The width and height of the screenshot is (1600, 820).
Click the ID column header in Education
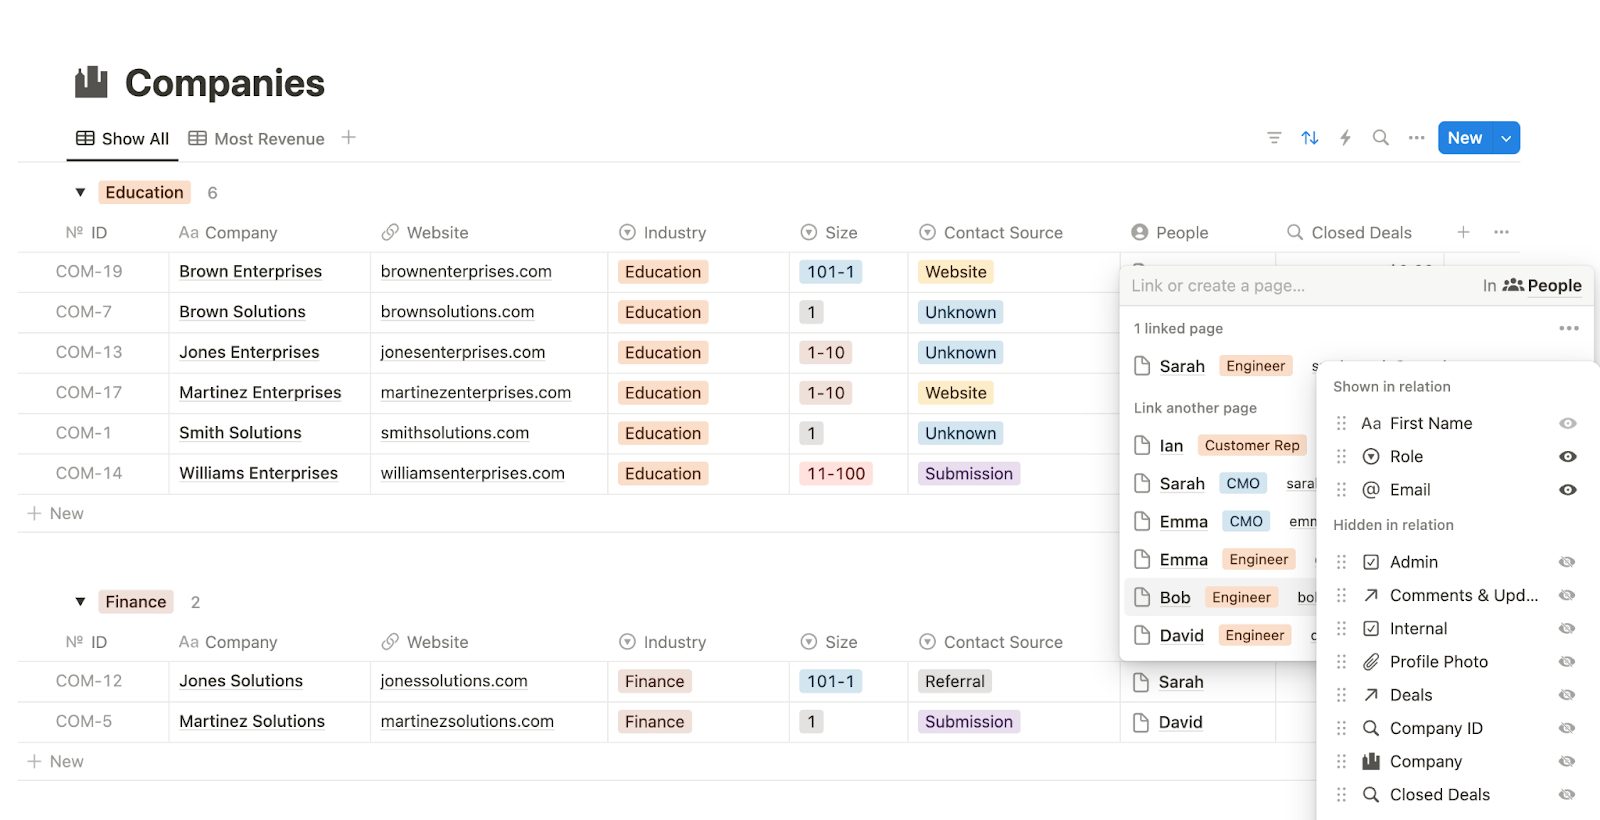86,232
